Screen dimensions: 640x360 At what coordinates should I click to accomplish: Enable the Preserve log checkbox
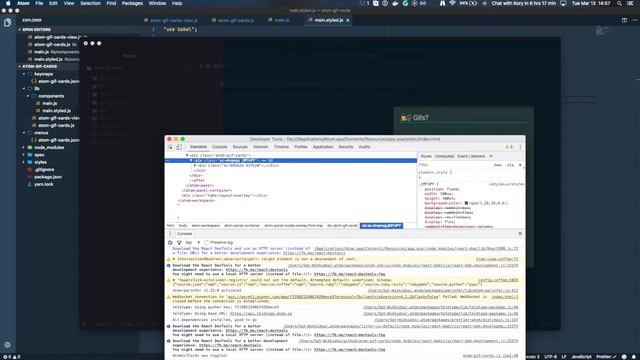click(207, 242)
